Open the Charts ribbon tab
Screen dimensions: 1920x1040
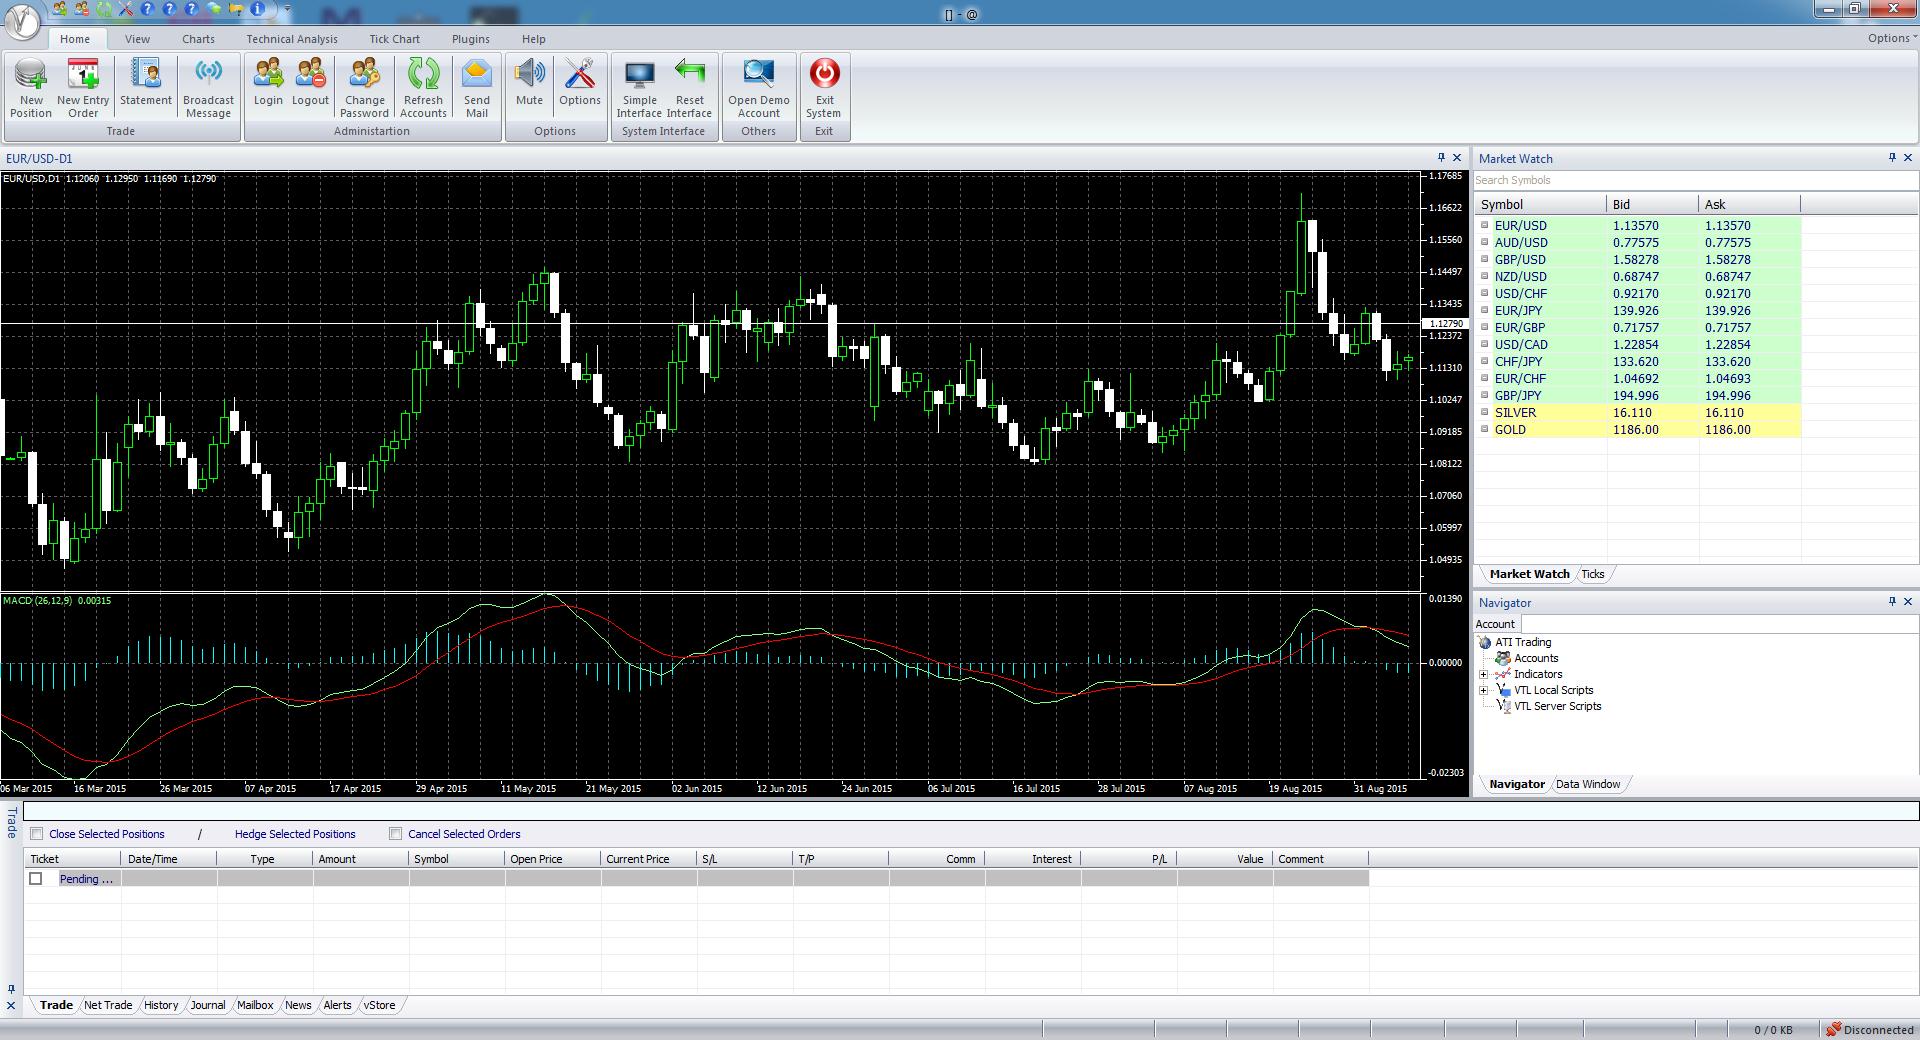(198, 39)
